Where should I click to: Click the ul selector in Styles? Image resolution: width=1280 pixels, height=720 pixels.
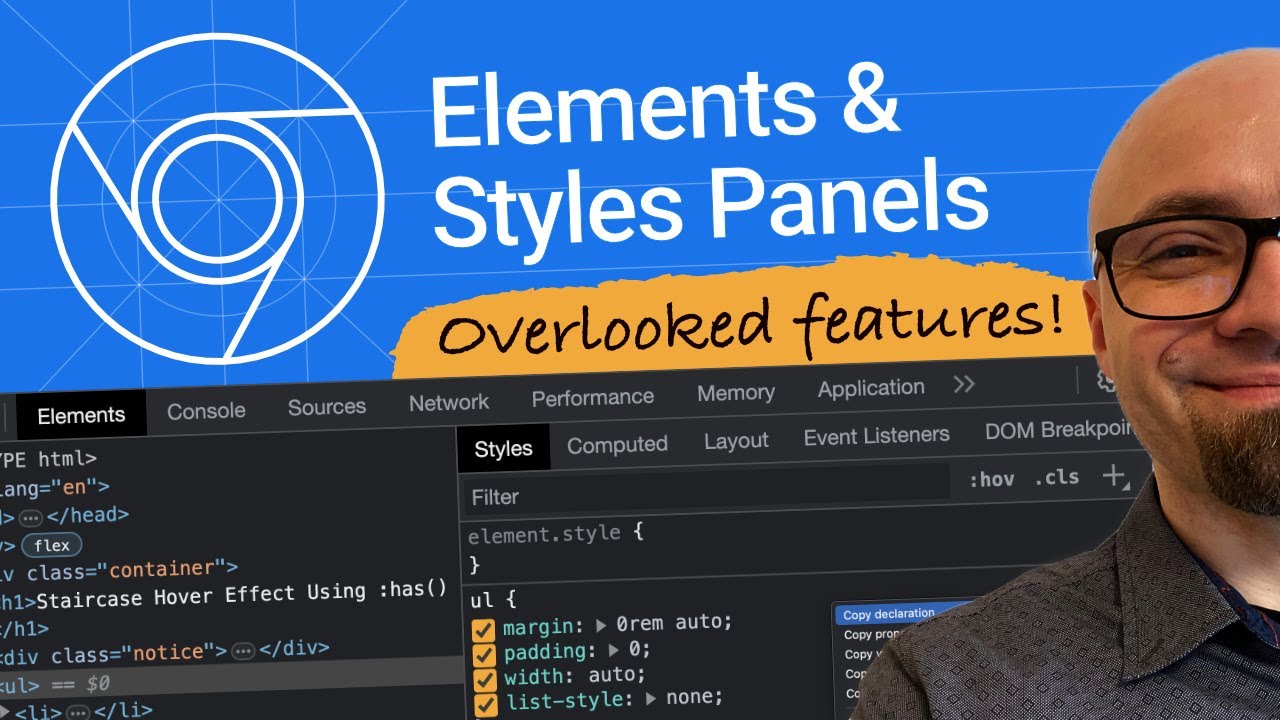[x=481, y=600]
